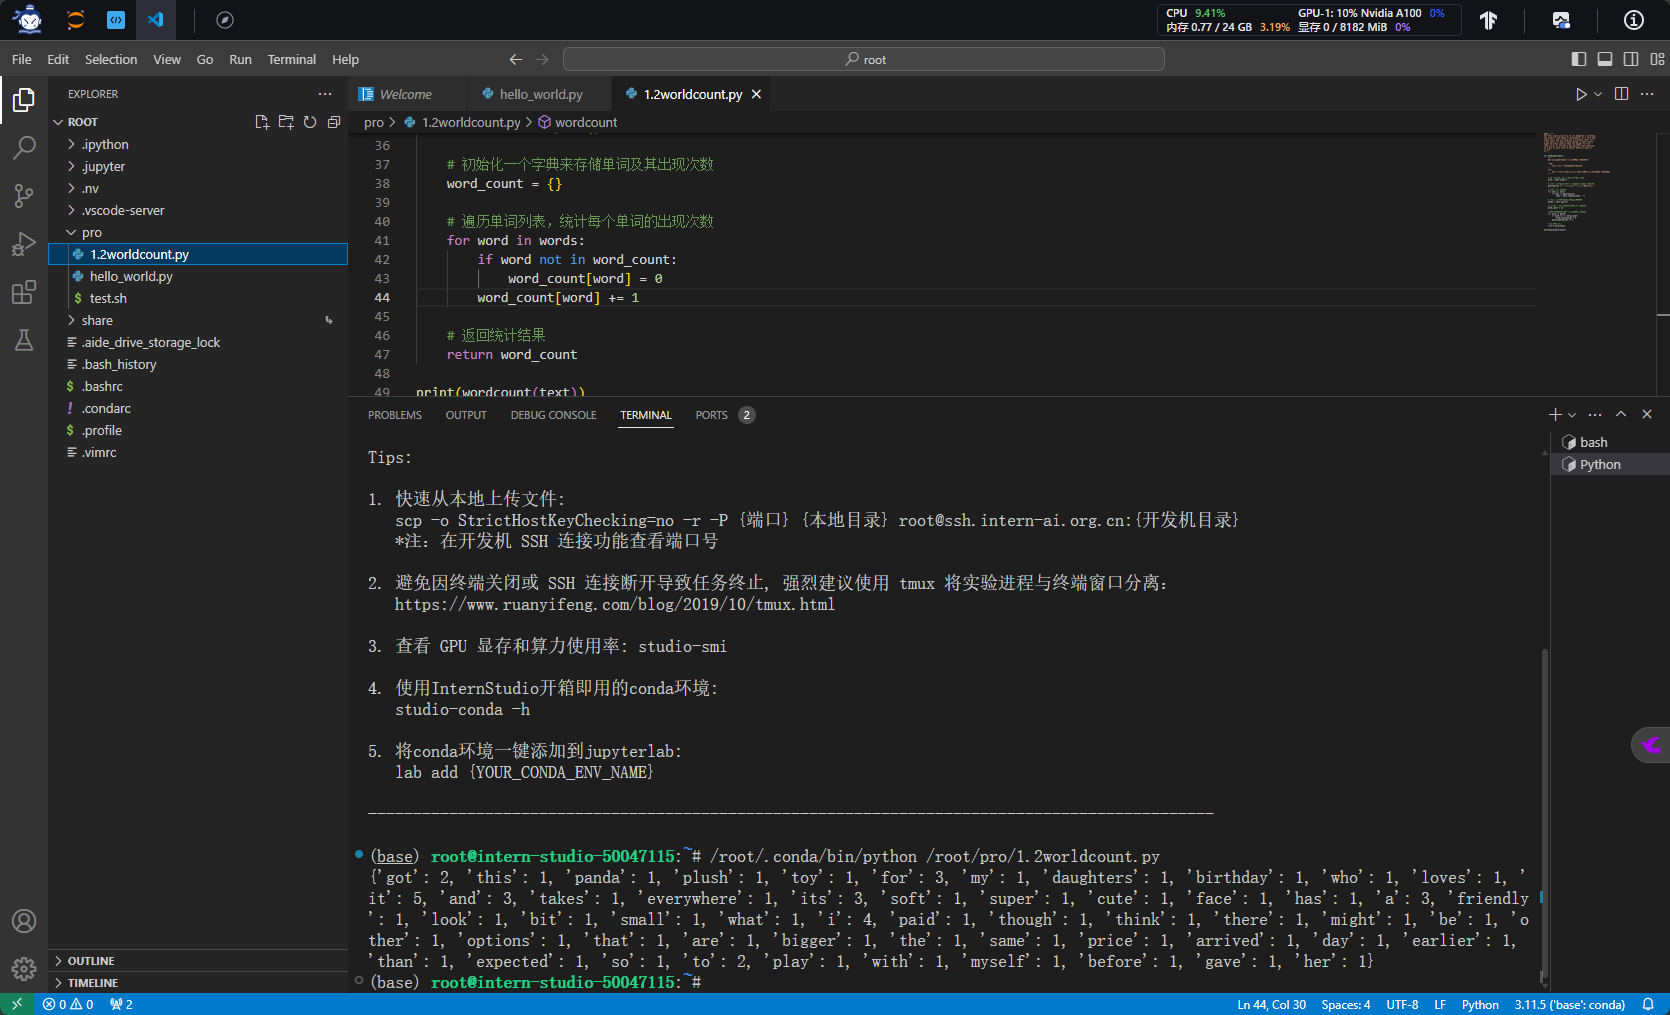Select the Python terminal instance
The width and height of the screenshot is (1670, 1015).
tap(1610, 465)
